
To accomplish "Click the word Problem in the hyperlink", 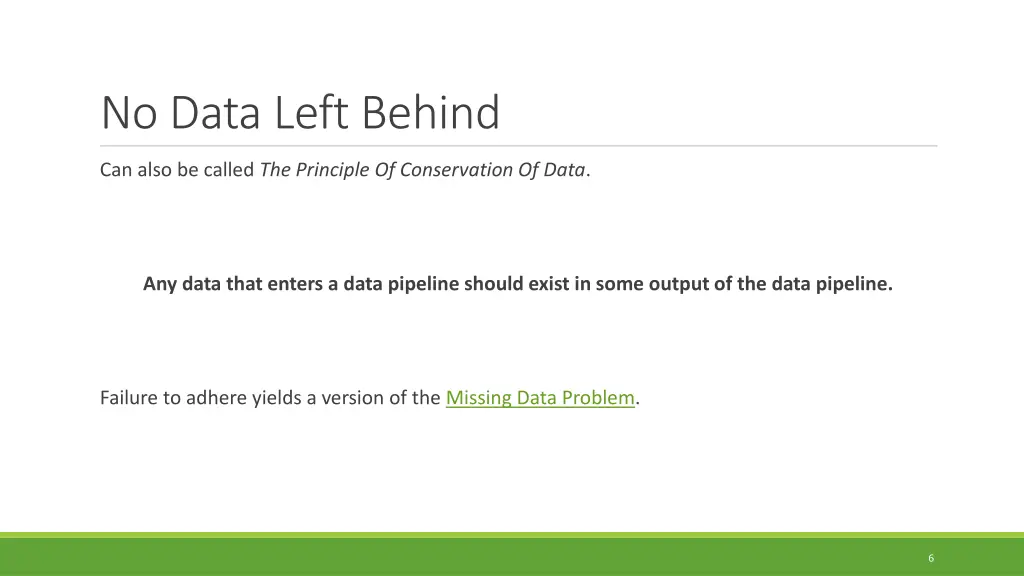I will point(598,398).
